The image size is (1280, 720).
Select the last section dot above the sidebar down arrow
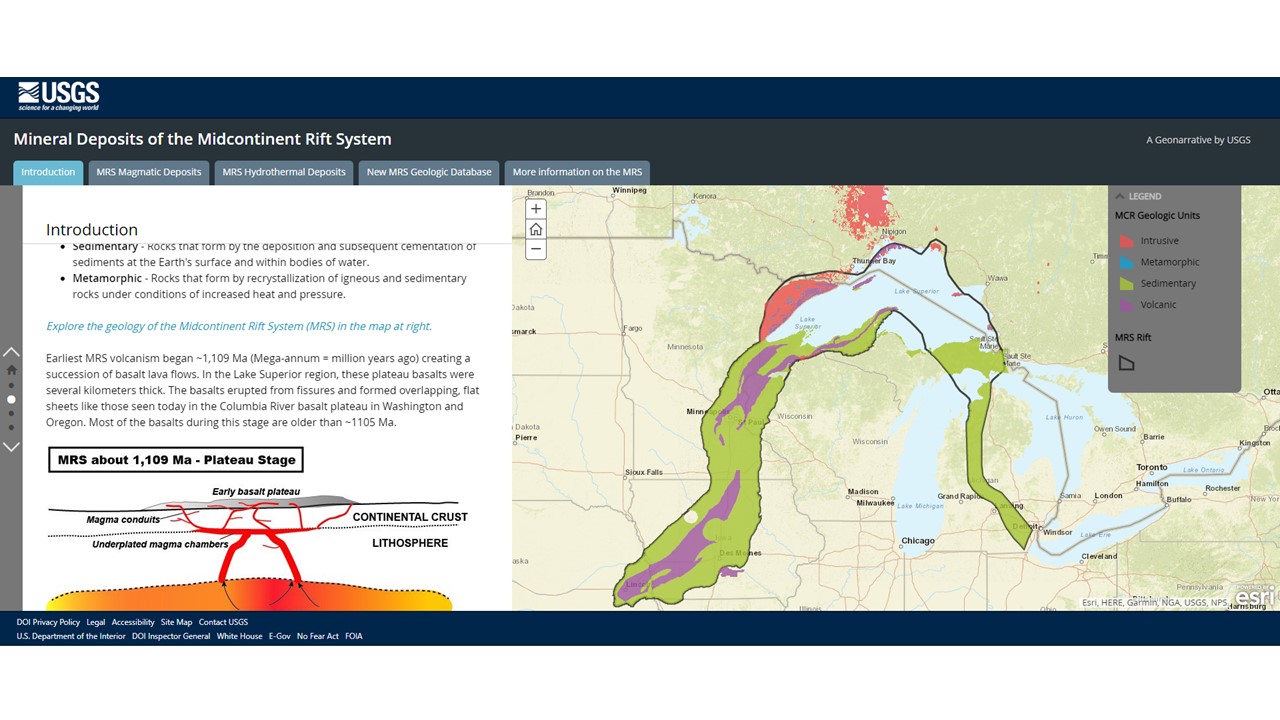click(x=11, y=427)
